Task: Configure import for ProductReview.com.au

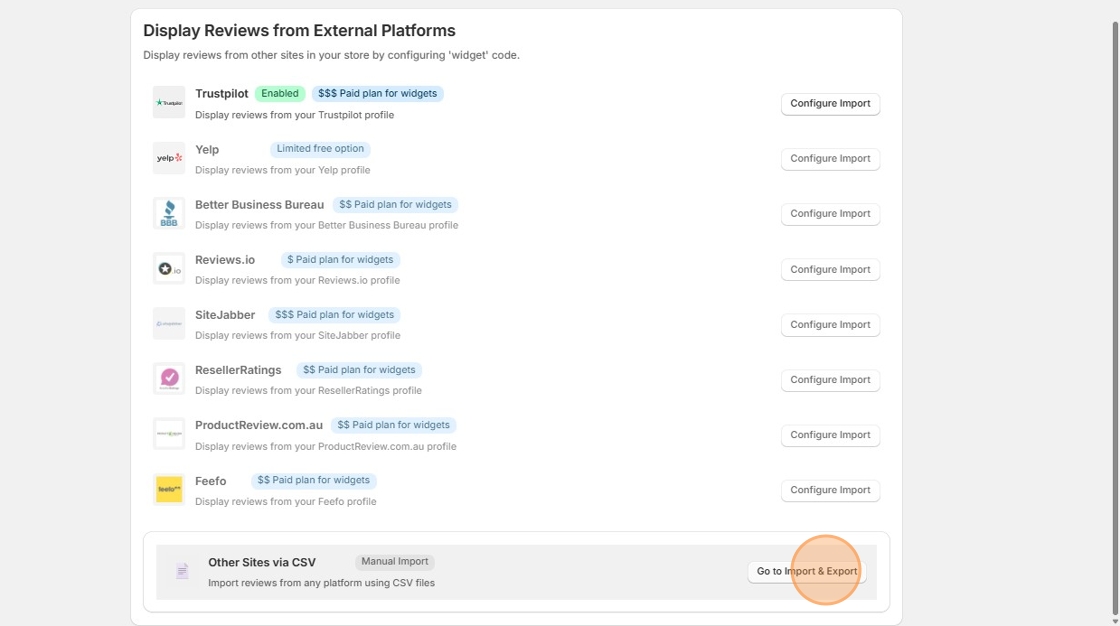Action: pyautogui.click(x=830, y=434)
